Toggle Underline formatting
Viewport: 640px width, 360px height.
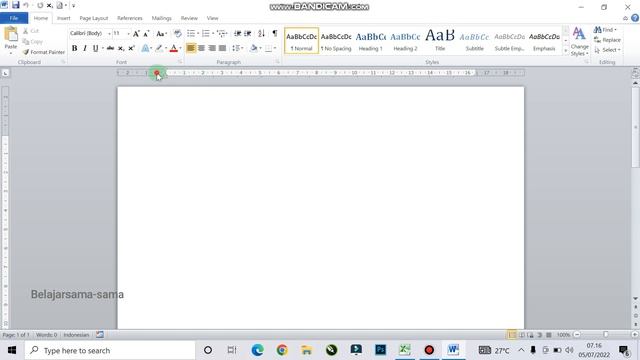pyautogui.click(x=96, y=48)
